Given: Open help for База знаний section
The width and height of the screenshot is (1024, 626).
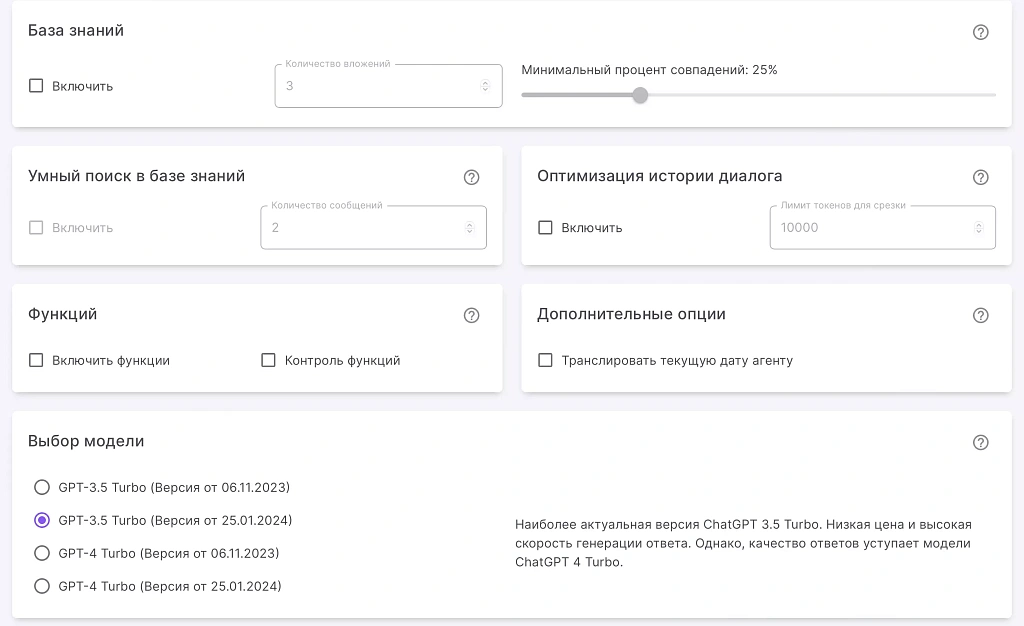Looking at the screenshot, I should pyautogui.click(x=981, y=32).
